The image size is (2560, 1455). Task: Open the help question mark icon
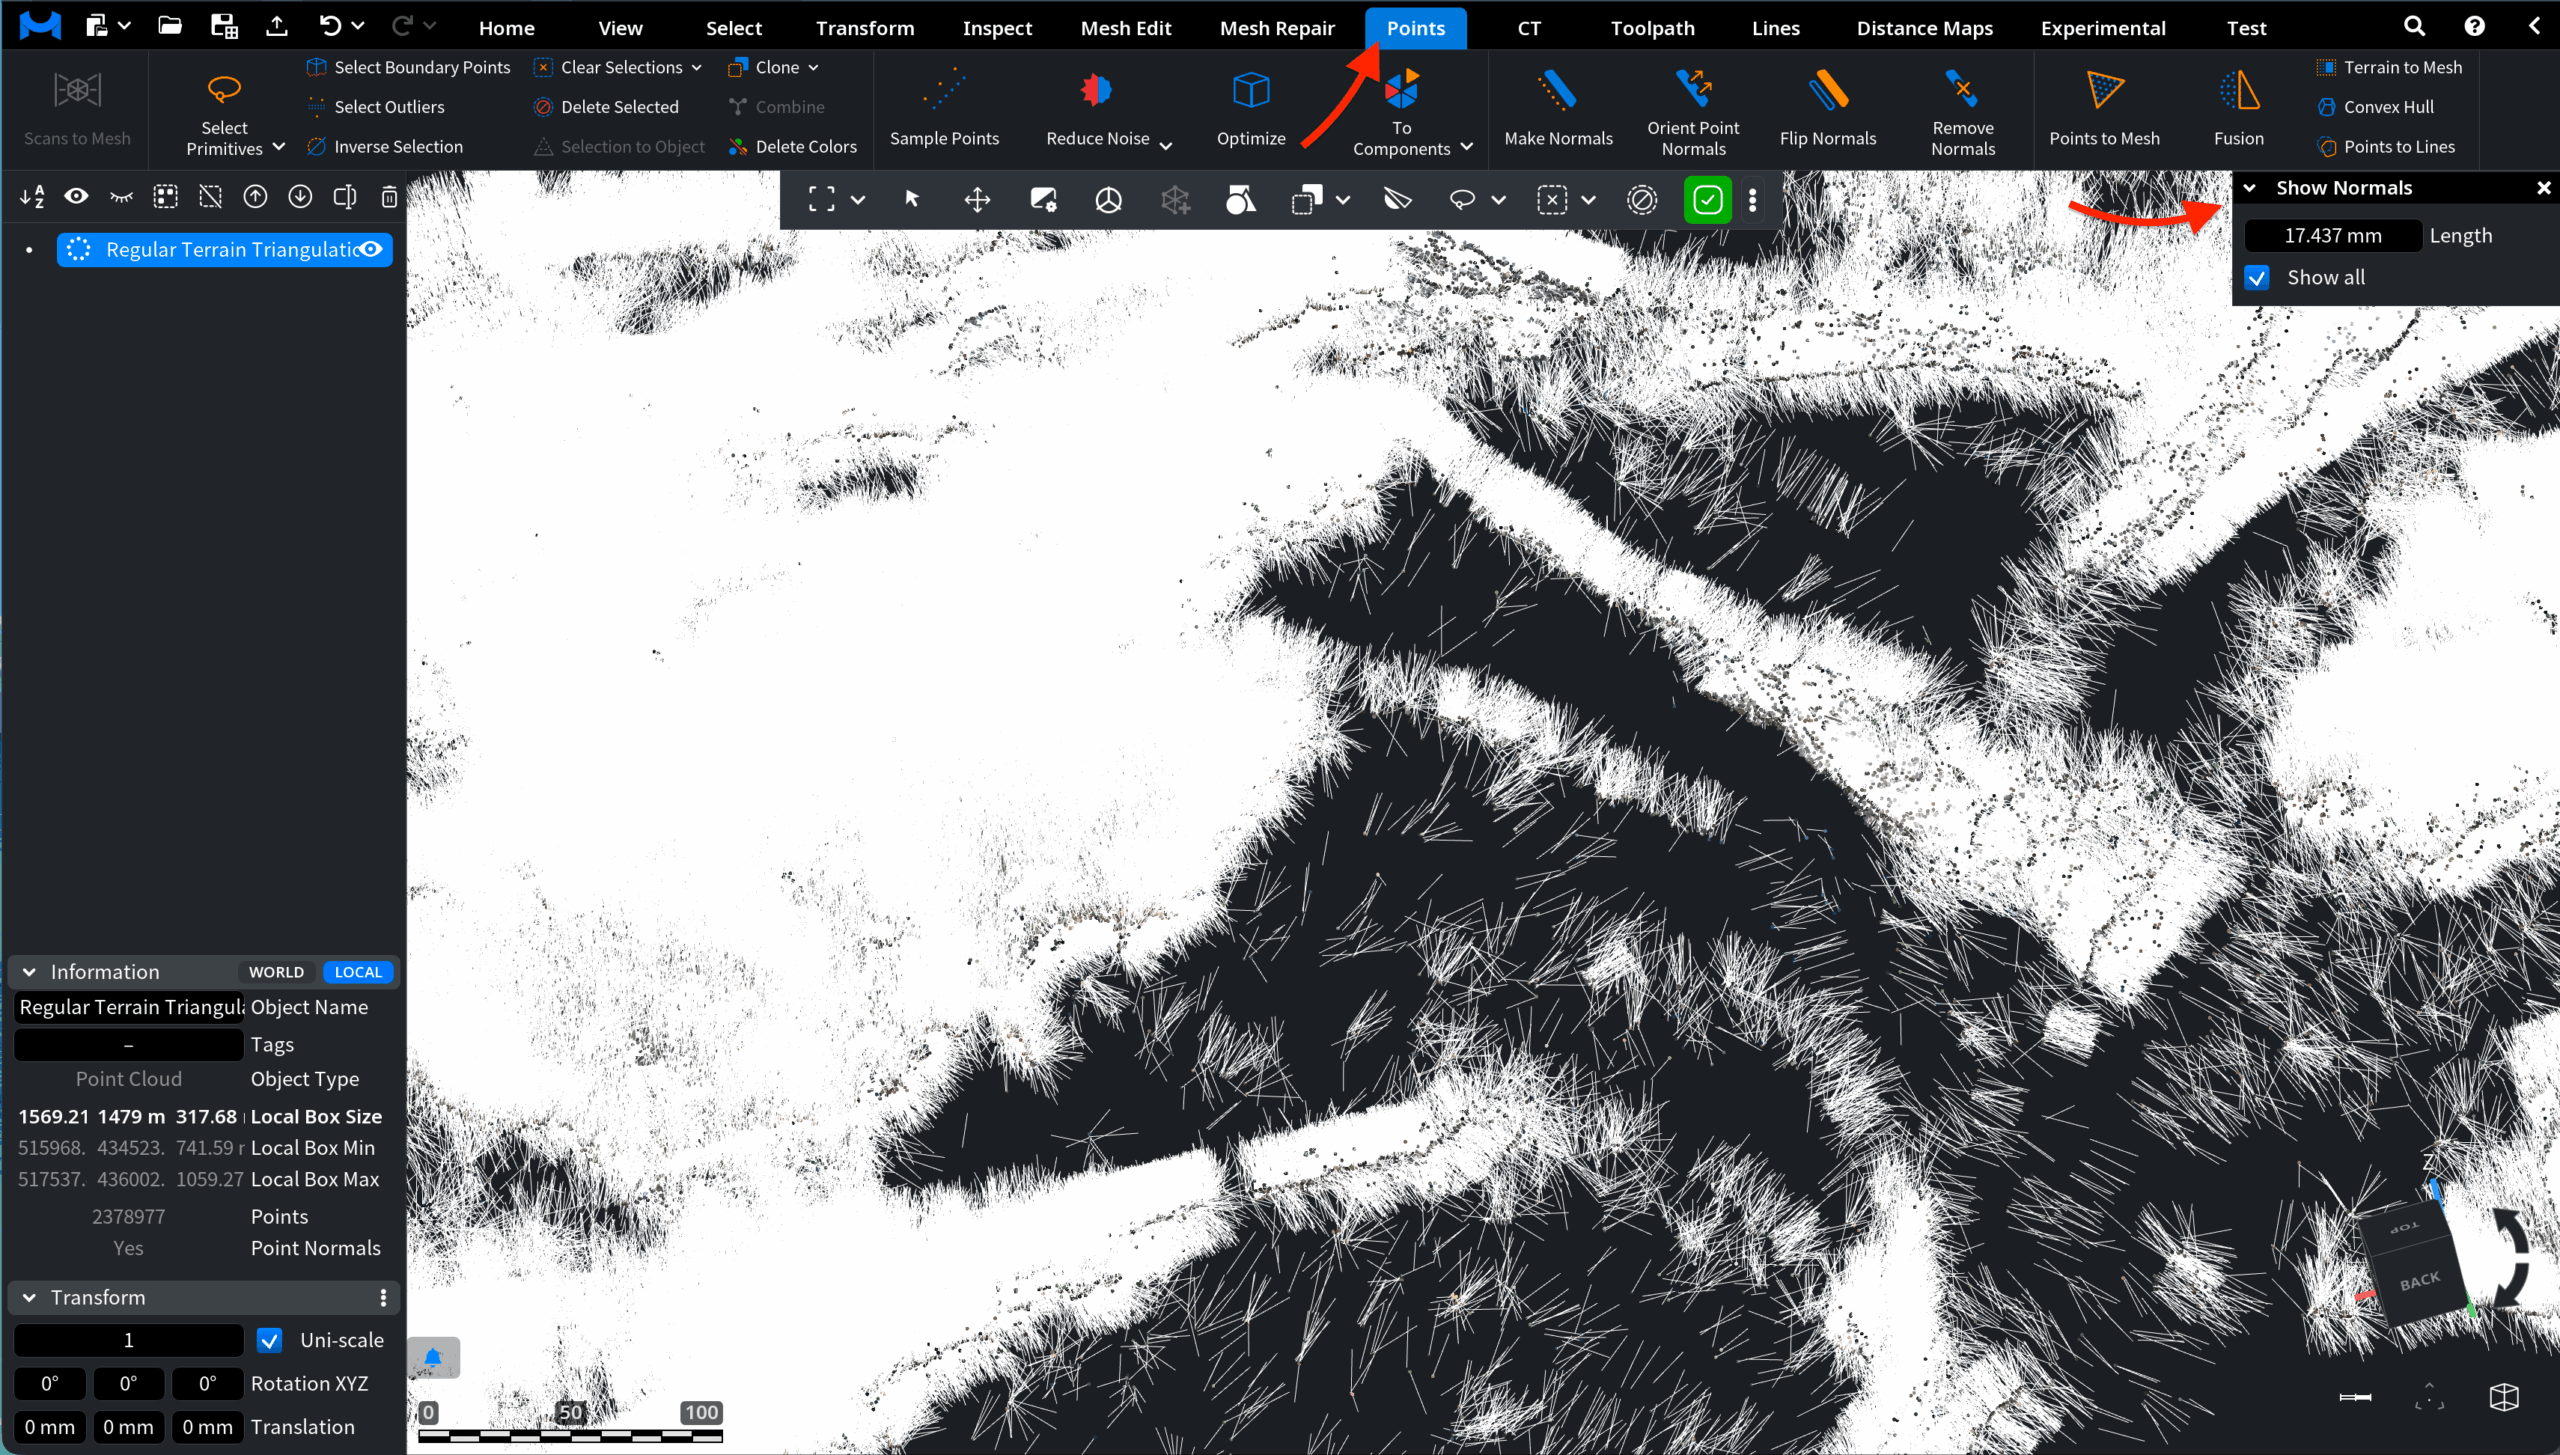(2474, 26)
